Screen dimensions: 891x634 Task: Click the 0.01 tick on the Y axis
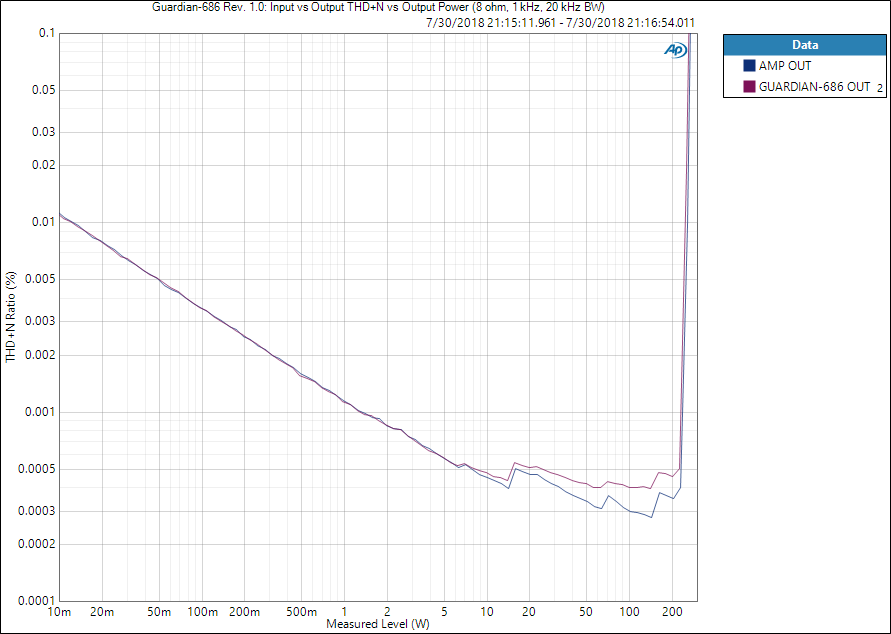pos(44,222)
